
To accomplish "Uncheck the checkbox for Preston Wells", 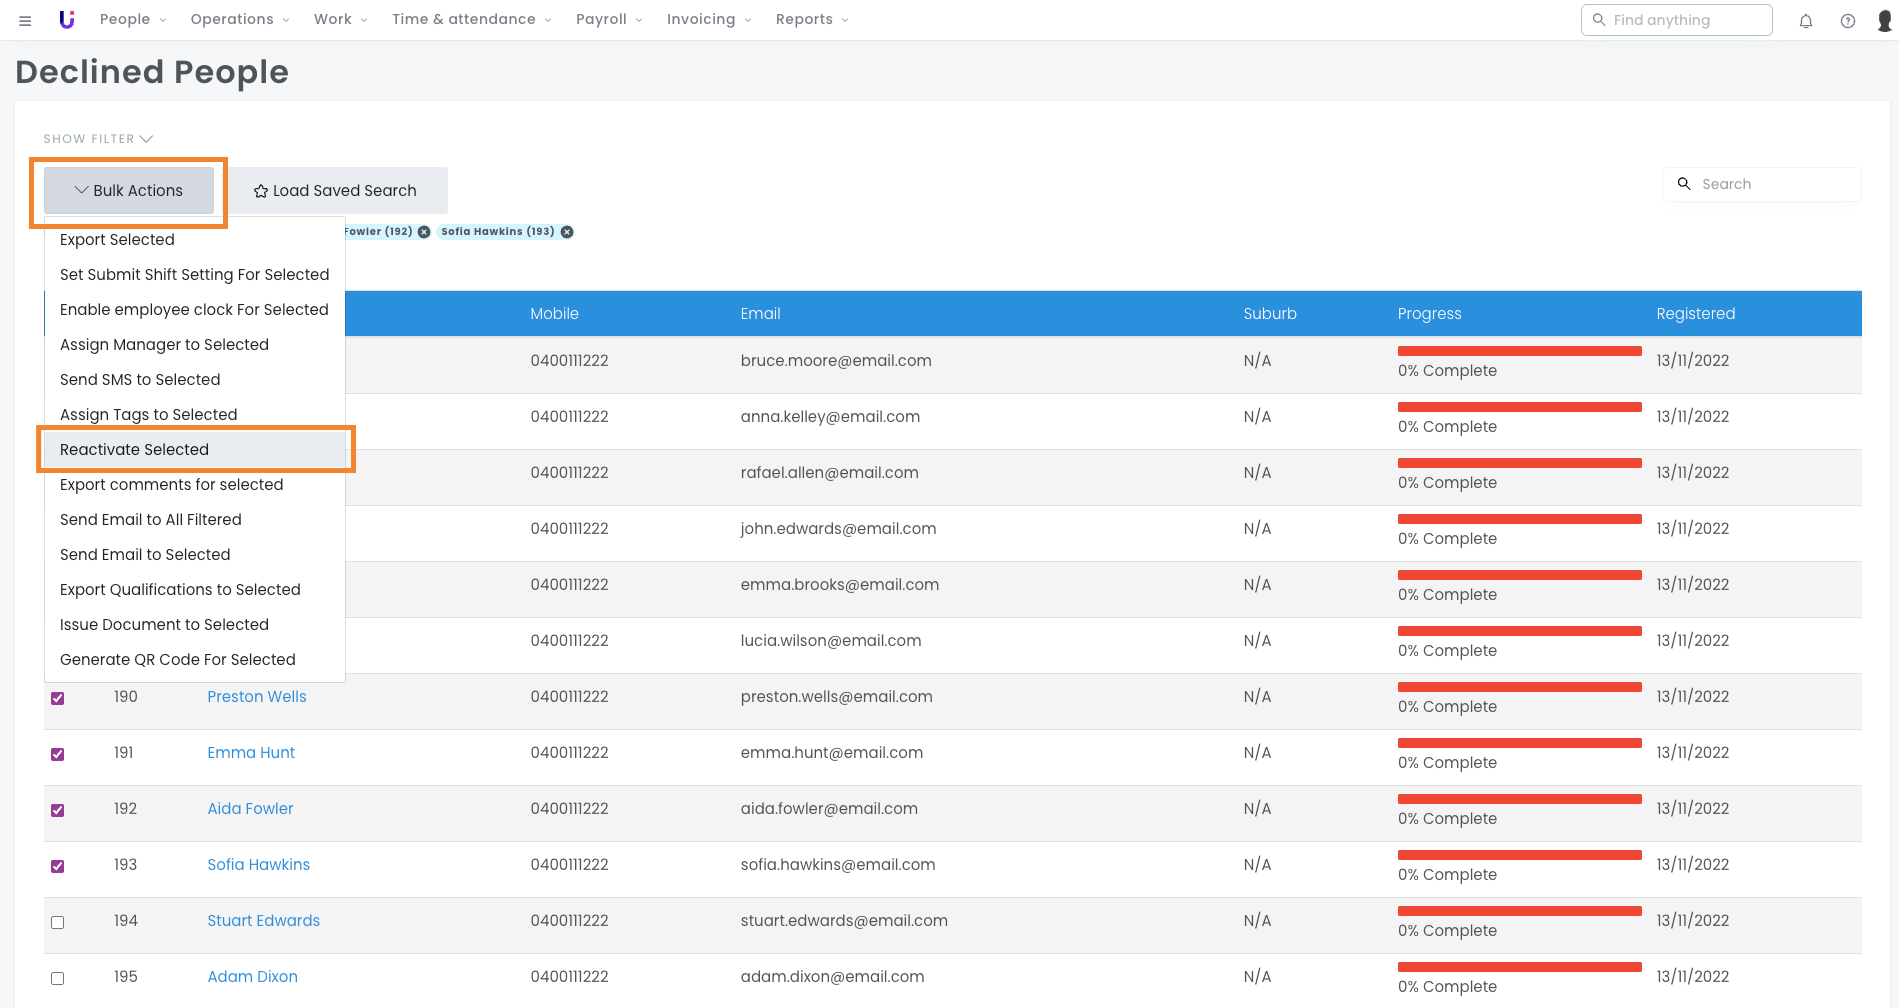I will [58, 698].
